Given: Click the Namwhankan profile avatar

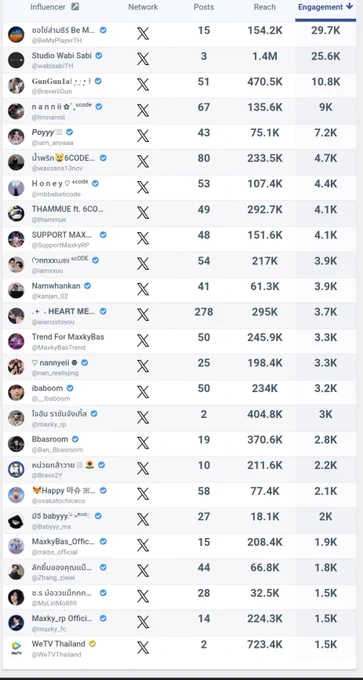Looking at the screenshot, I should click(16, 290).
